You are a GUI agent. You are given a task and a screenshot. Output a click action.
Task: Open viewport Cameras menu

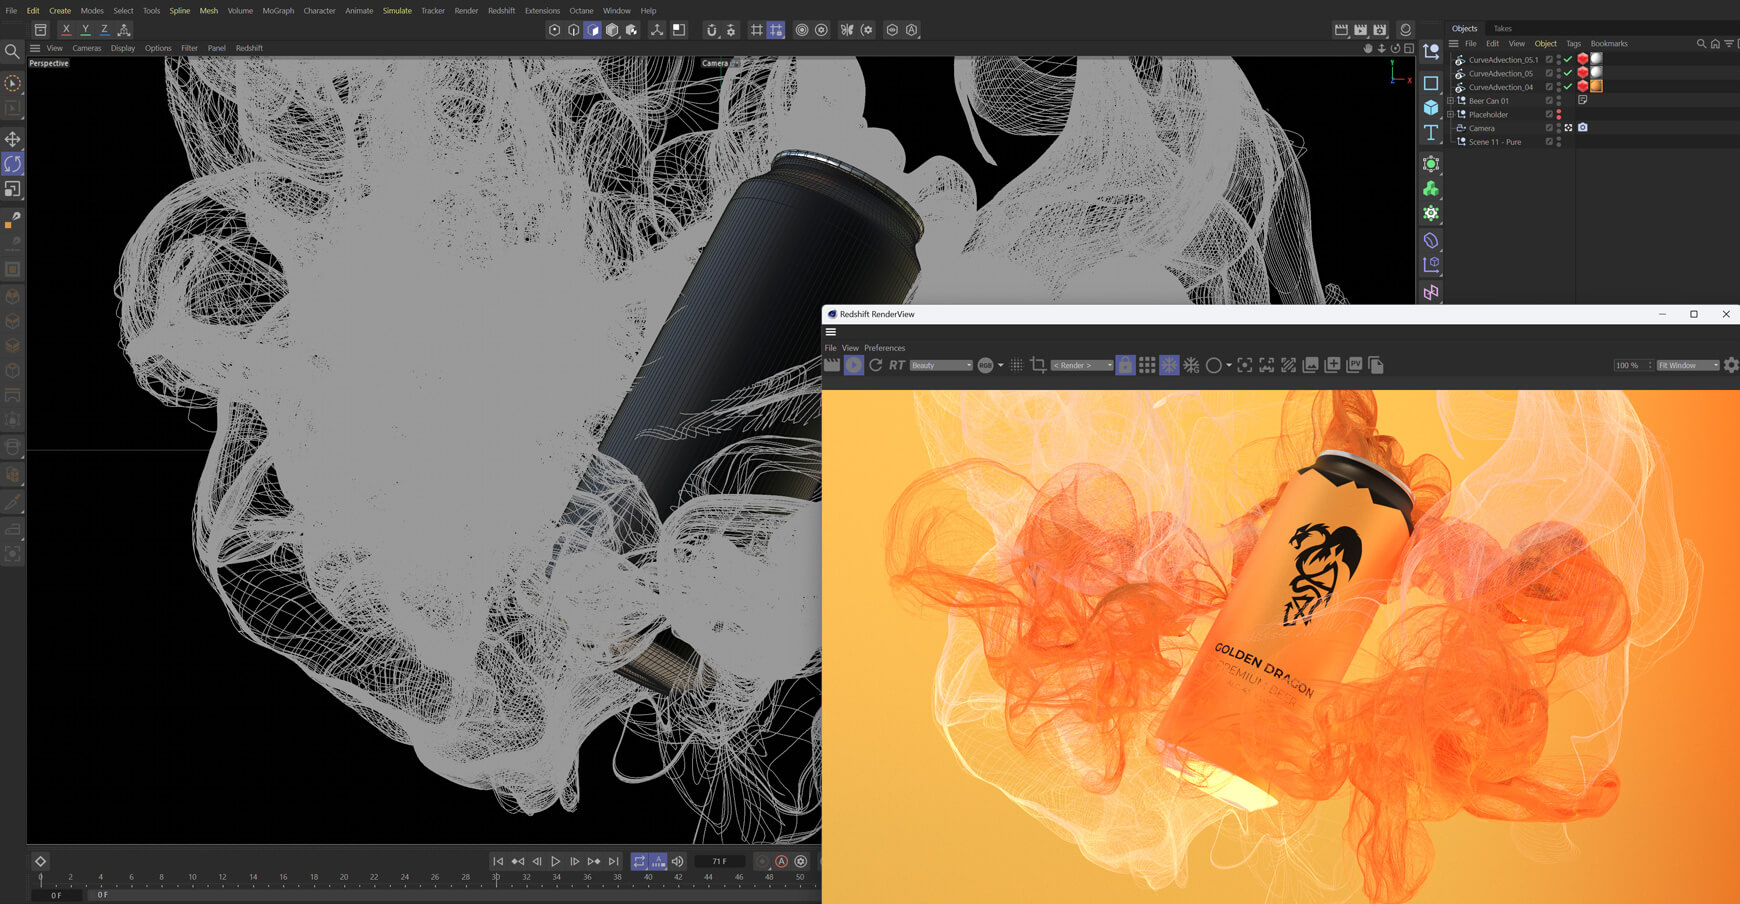tap(86, 48)
